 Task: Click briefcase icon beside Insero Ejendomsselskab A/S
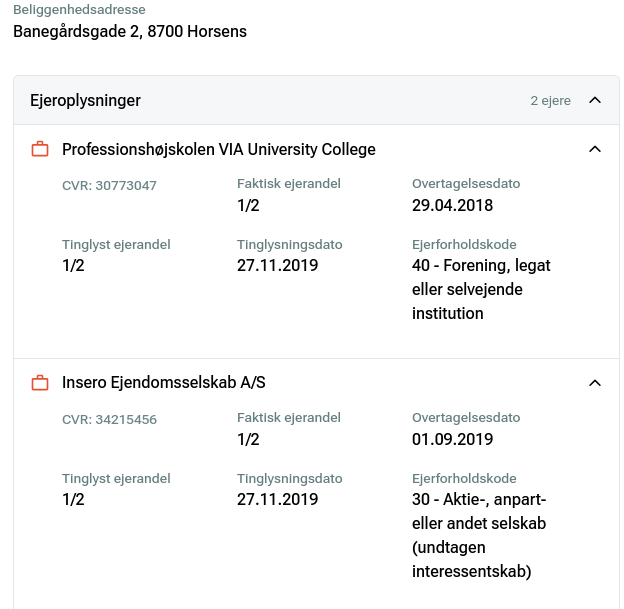click(x=40, y=383)
